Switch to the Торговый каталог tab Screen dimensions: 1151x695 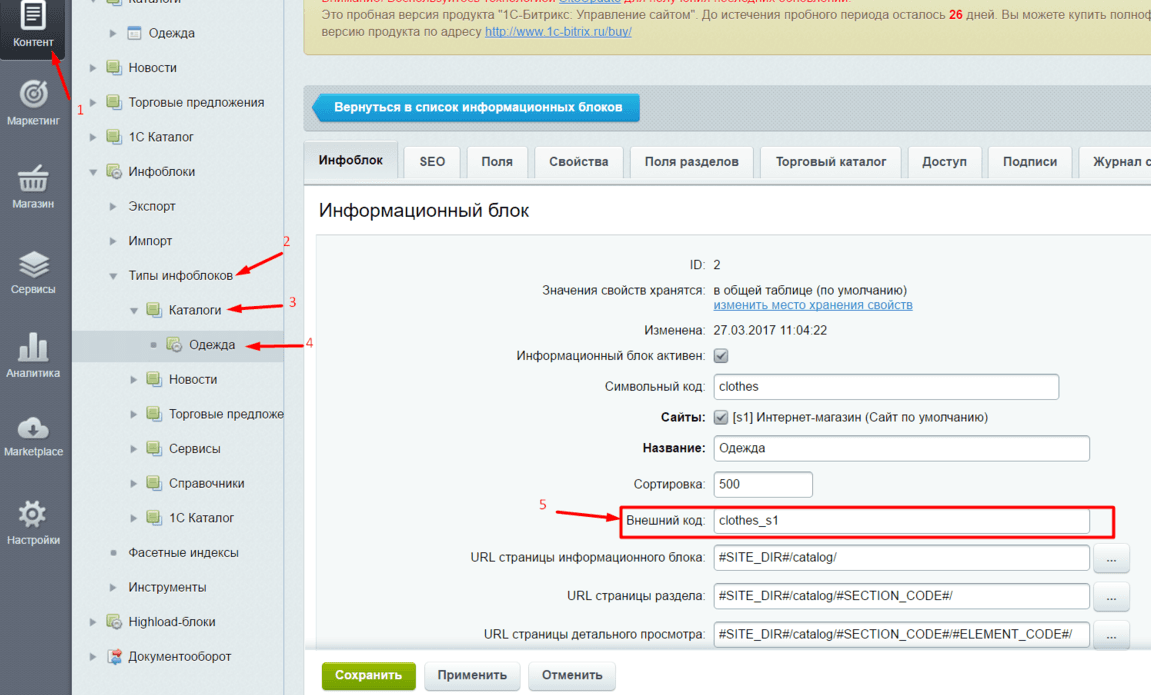pos(831,162)
